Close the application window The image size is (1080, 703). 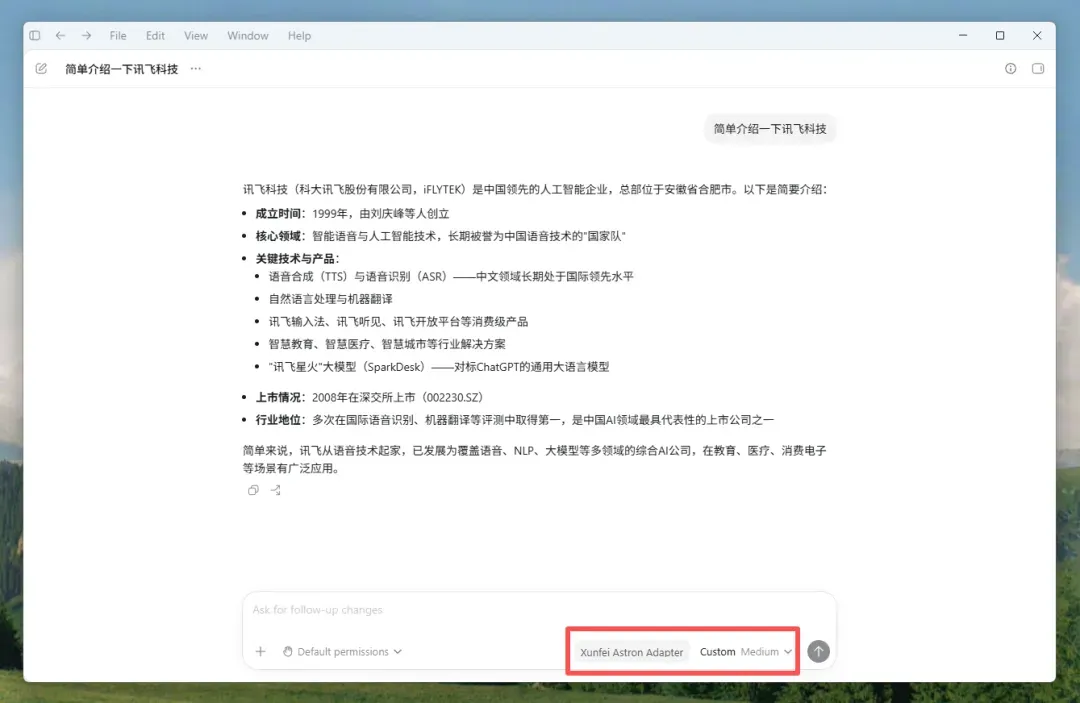pos(1037,36)
